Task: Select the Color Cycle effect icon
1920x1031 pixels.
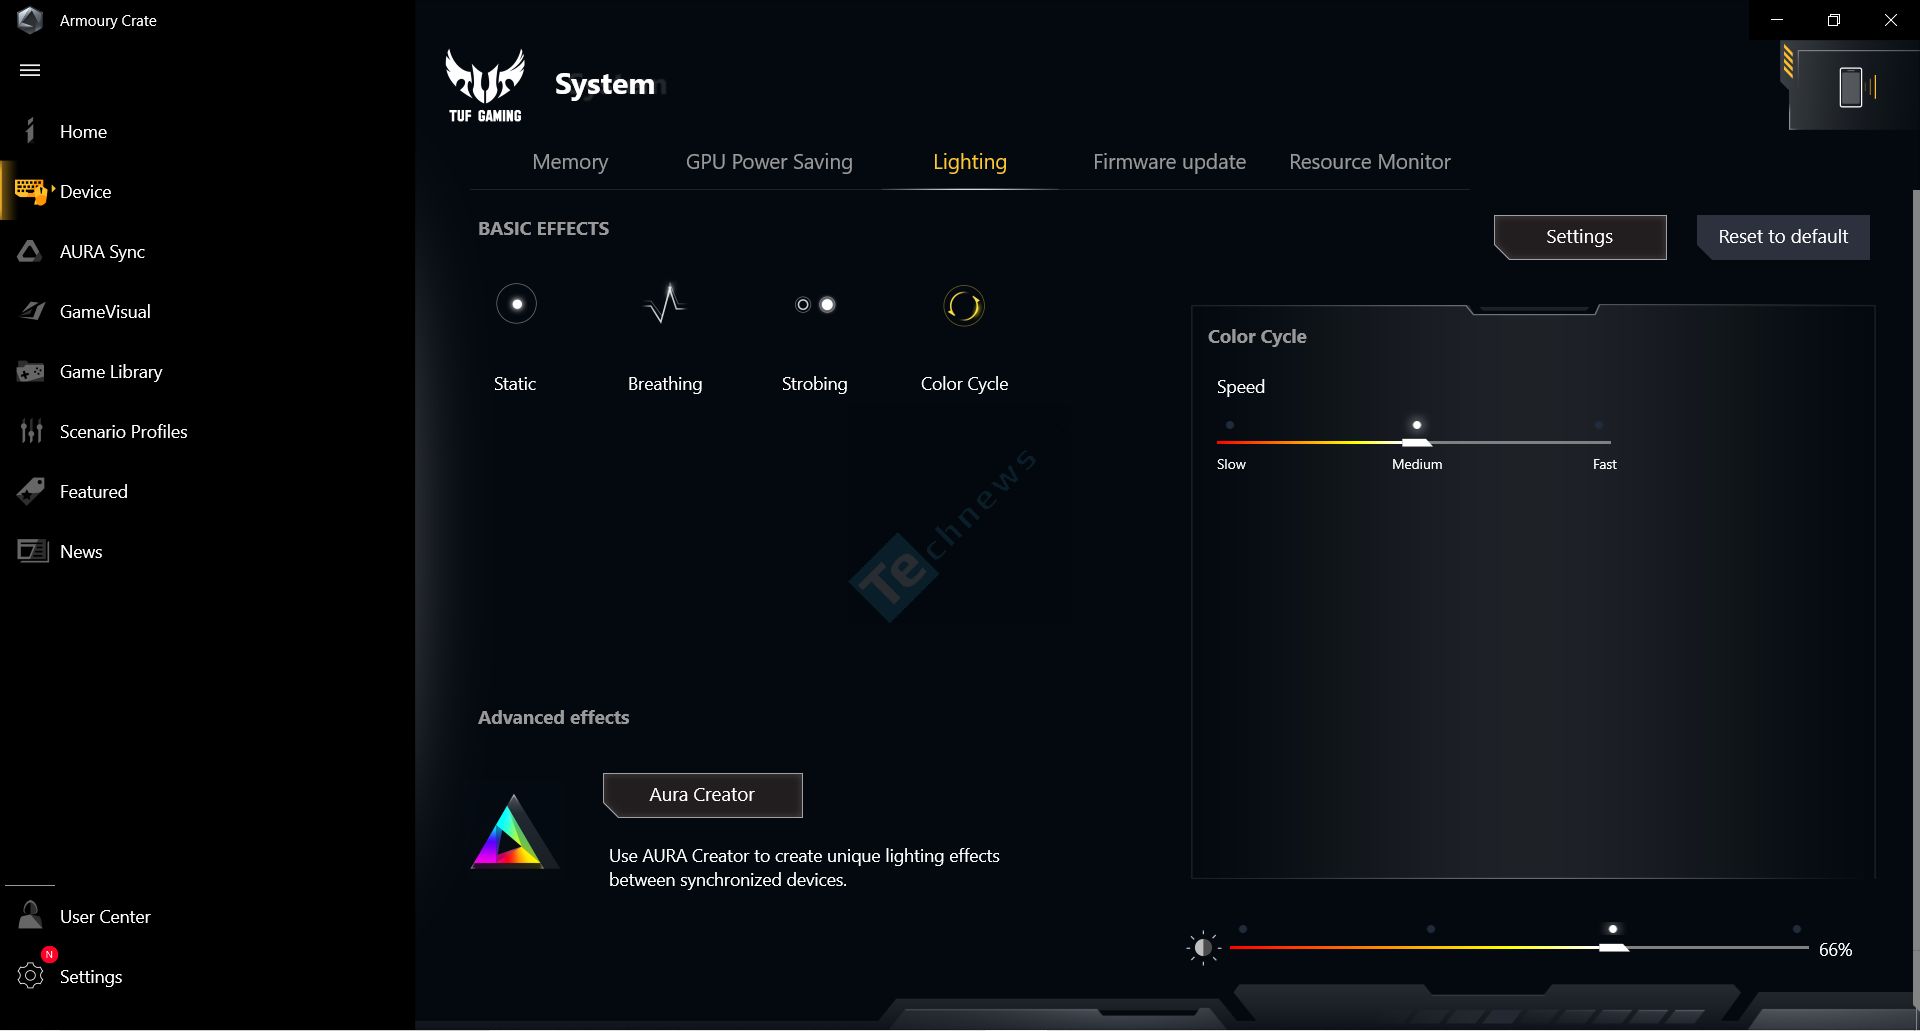Action: coord(964,306)
